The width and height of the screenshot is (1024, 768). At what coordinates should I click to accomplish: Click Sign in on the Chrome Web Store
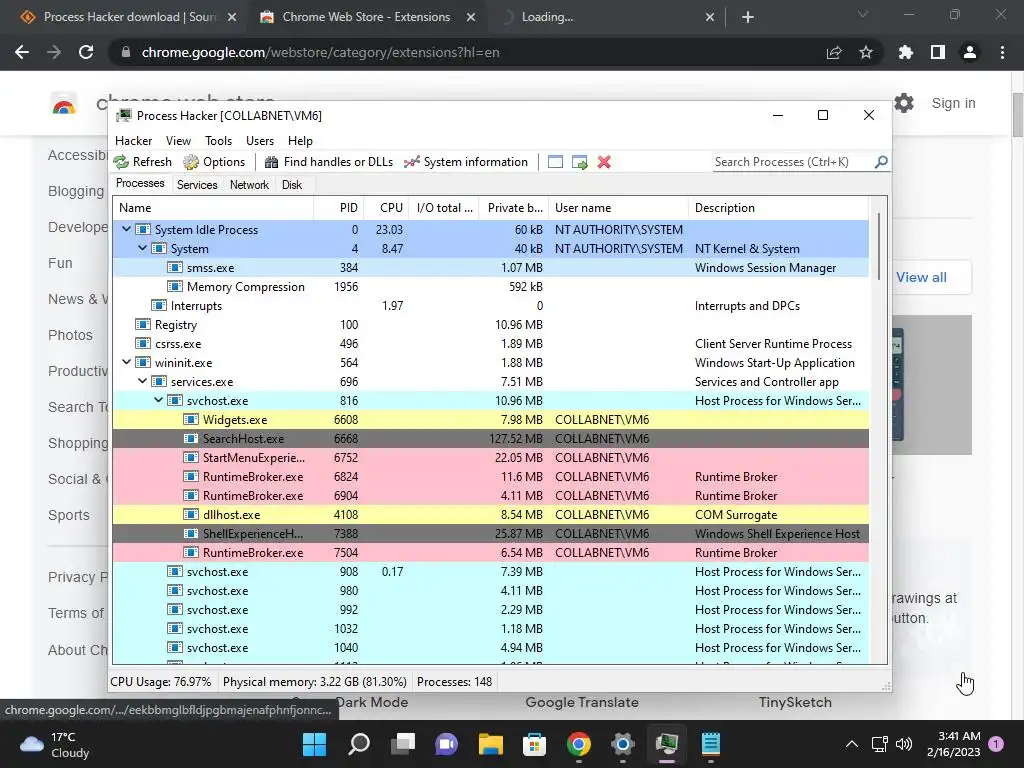coord(953,103)
